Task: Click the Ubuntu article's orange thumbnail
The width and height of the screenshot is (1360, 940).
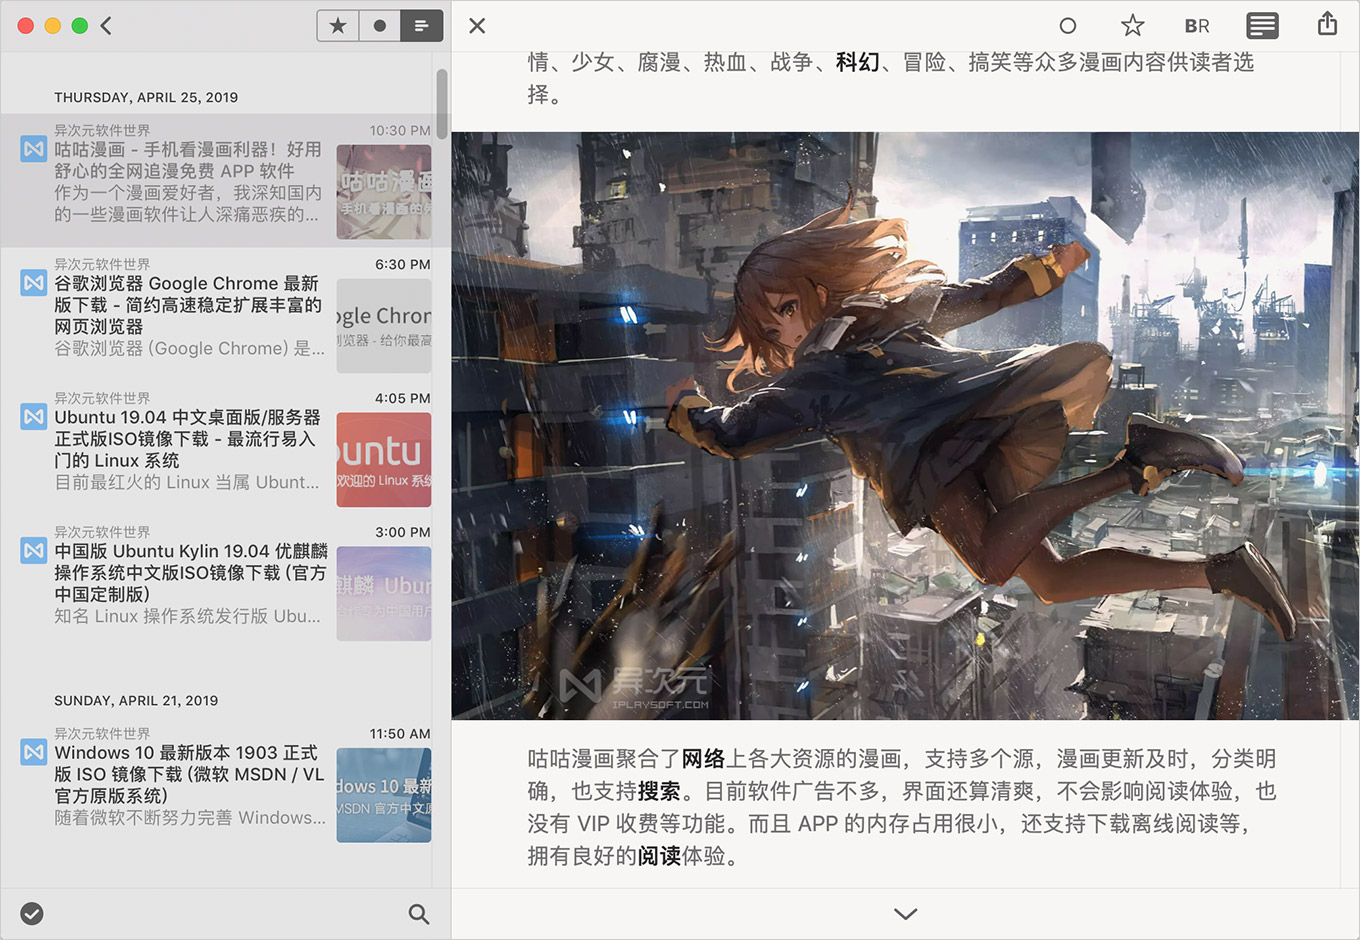Action: pos(384,460)
